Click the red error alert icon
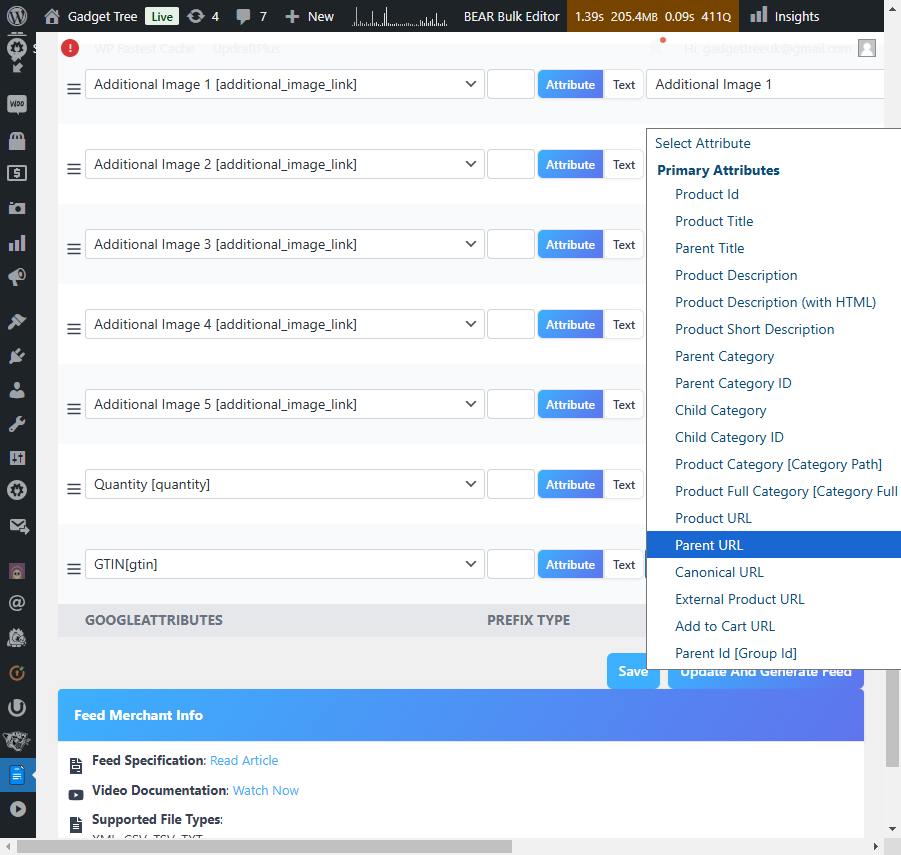 click(x=70, y=48)
